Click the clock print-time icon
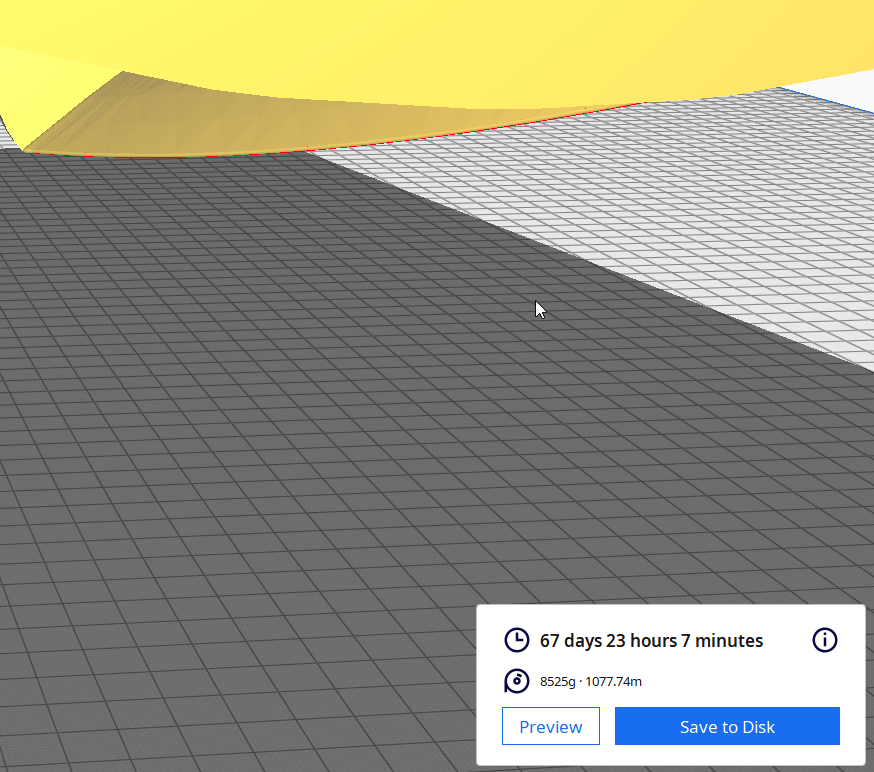 [517, 640]
